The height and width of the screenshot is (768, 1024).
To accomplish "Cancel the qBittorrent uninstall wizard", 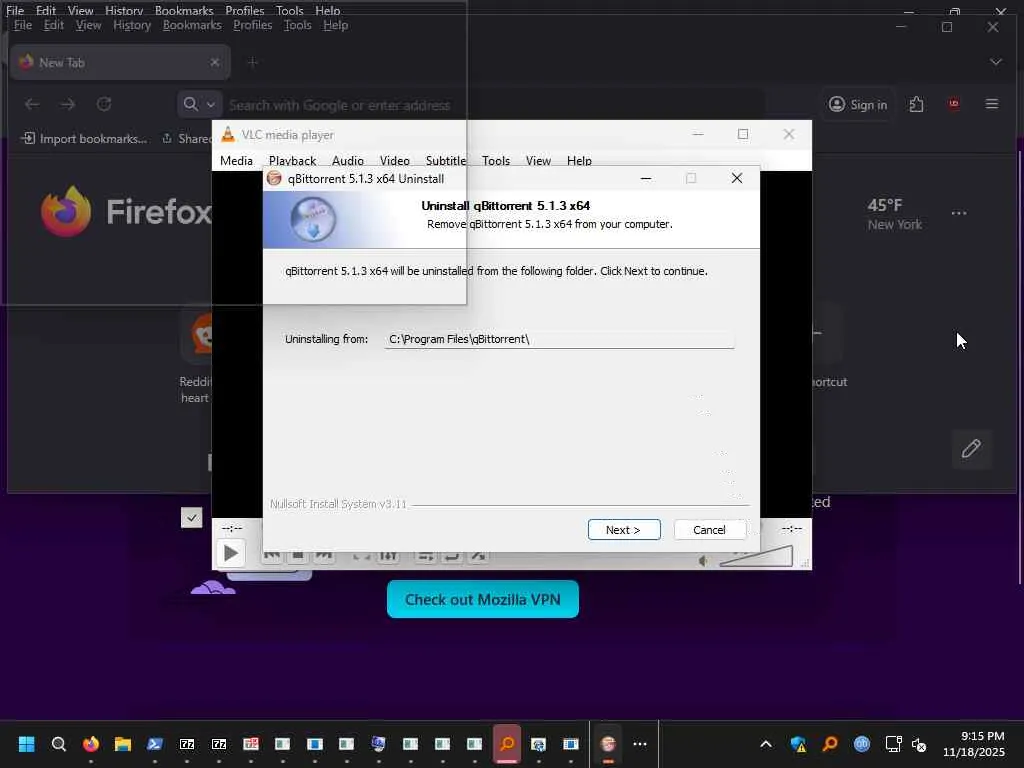I will coord(709,530).
